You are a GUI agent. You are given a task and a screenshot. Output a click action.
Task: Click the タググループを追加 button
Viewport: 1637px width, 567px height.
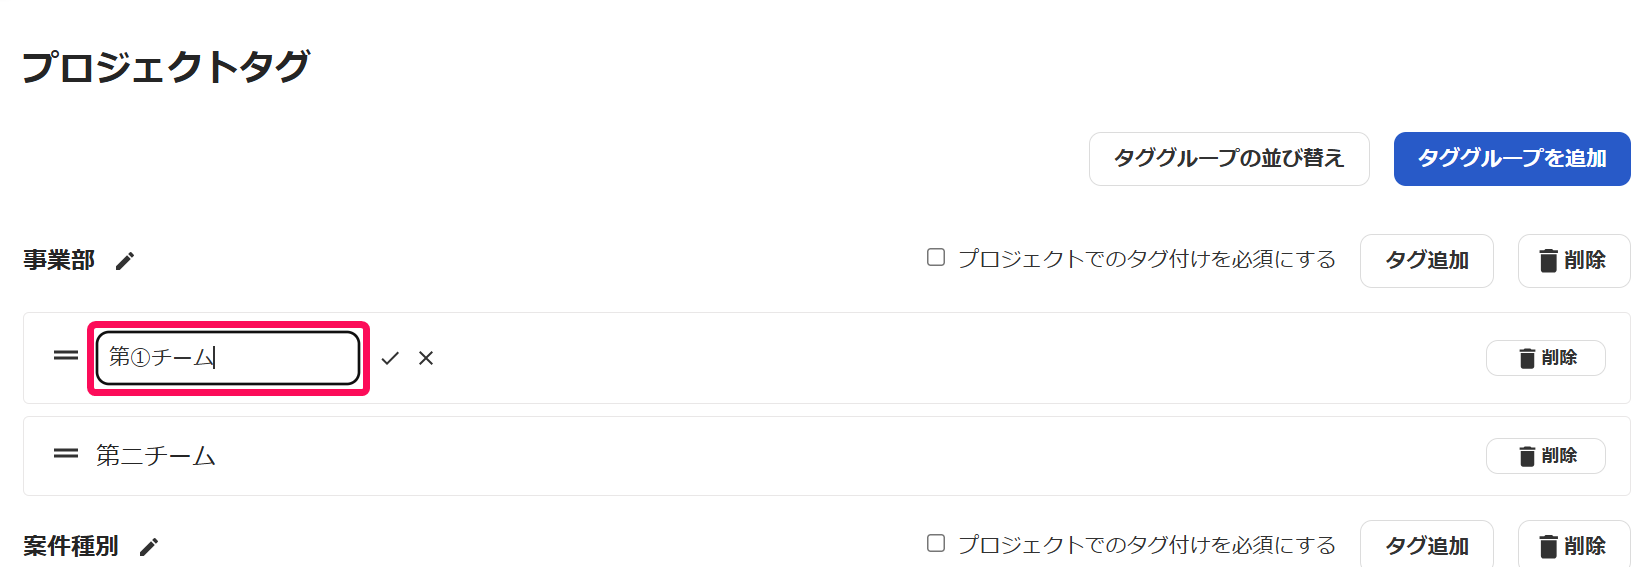pos(1511,159)
